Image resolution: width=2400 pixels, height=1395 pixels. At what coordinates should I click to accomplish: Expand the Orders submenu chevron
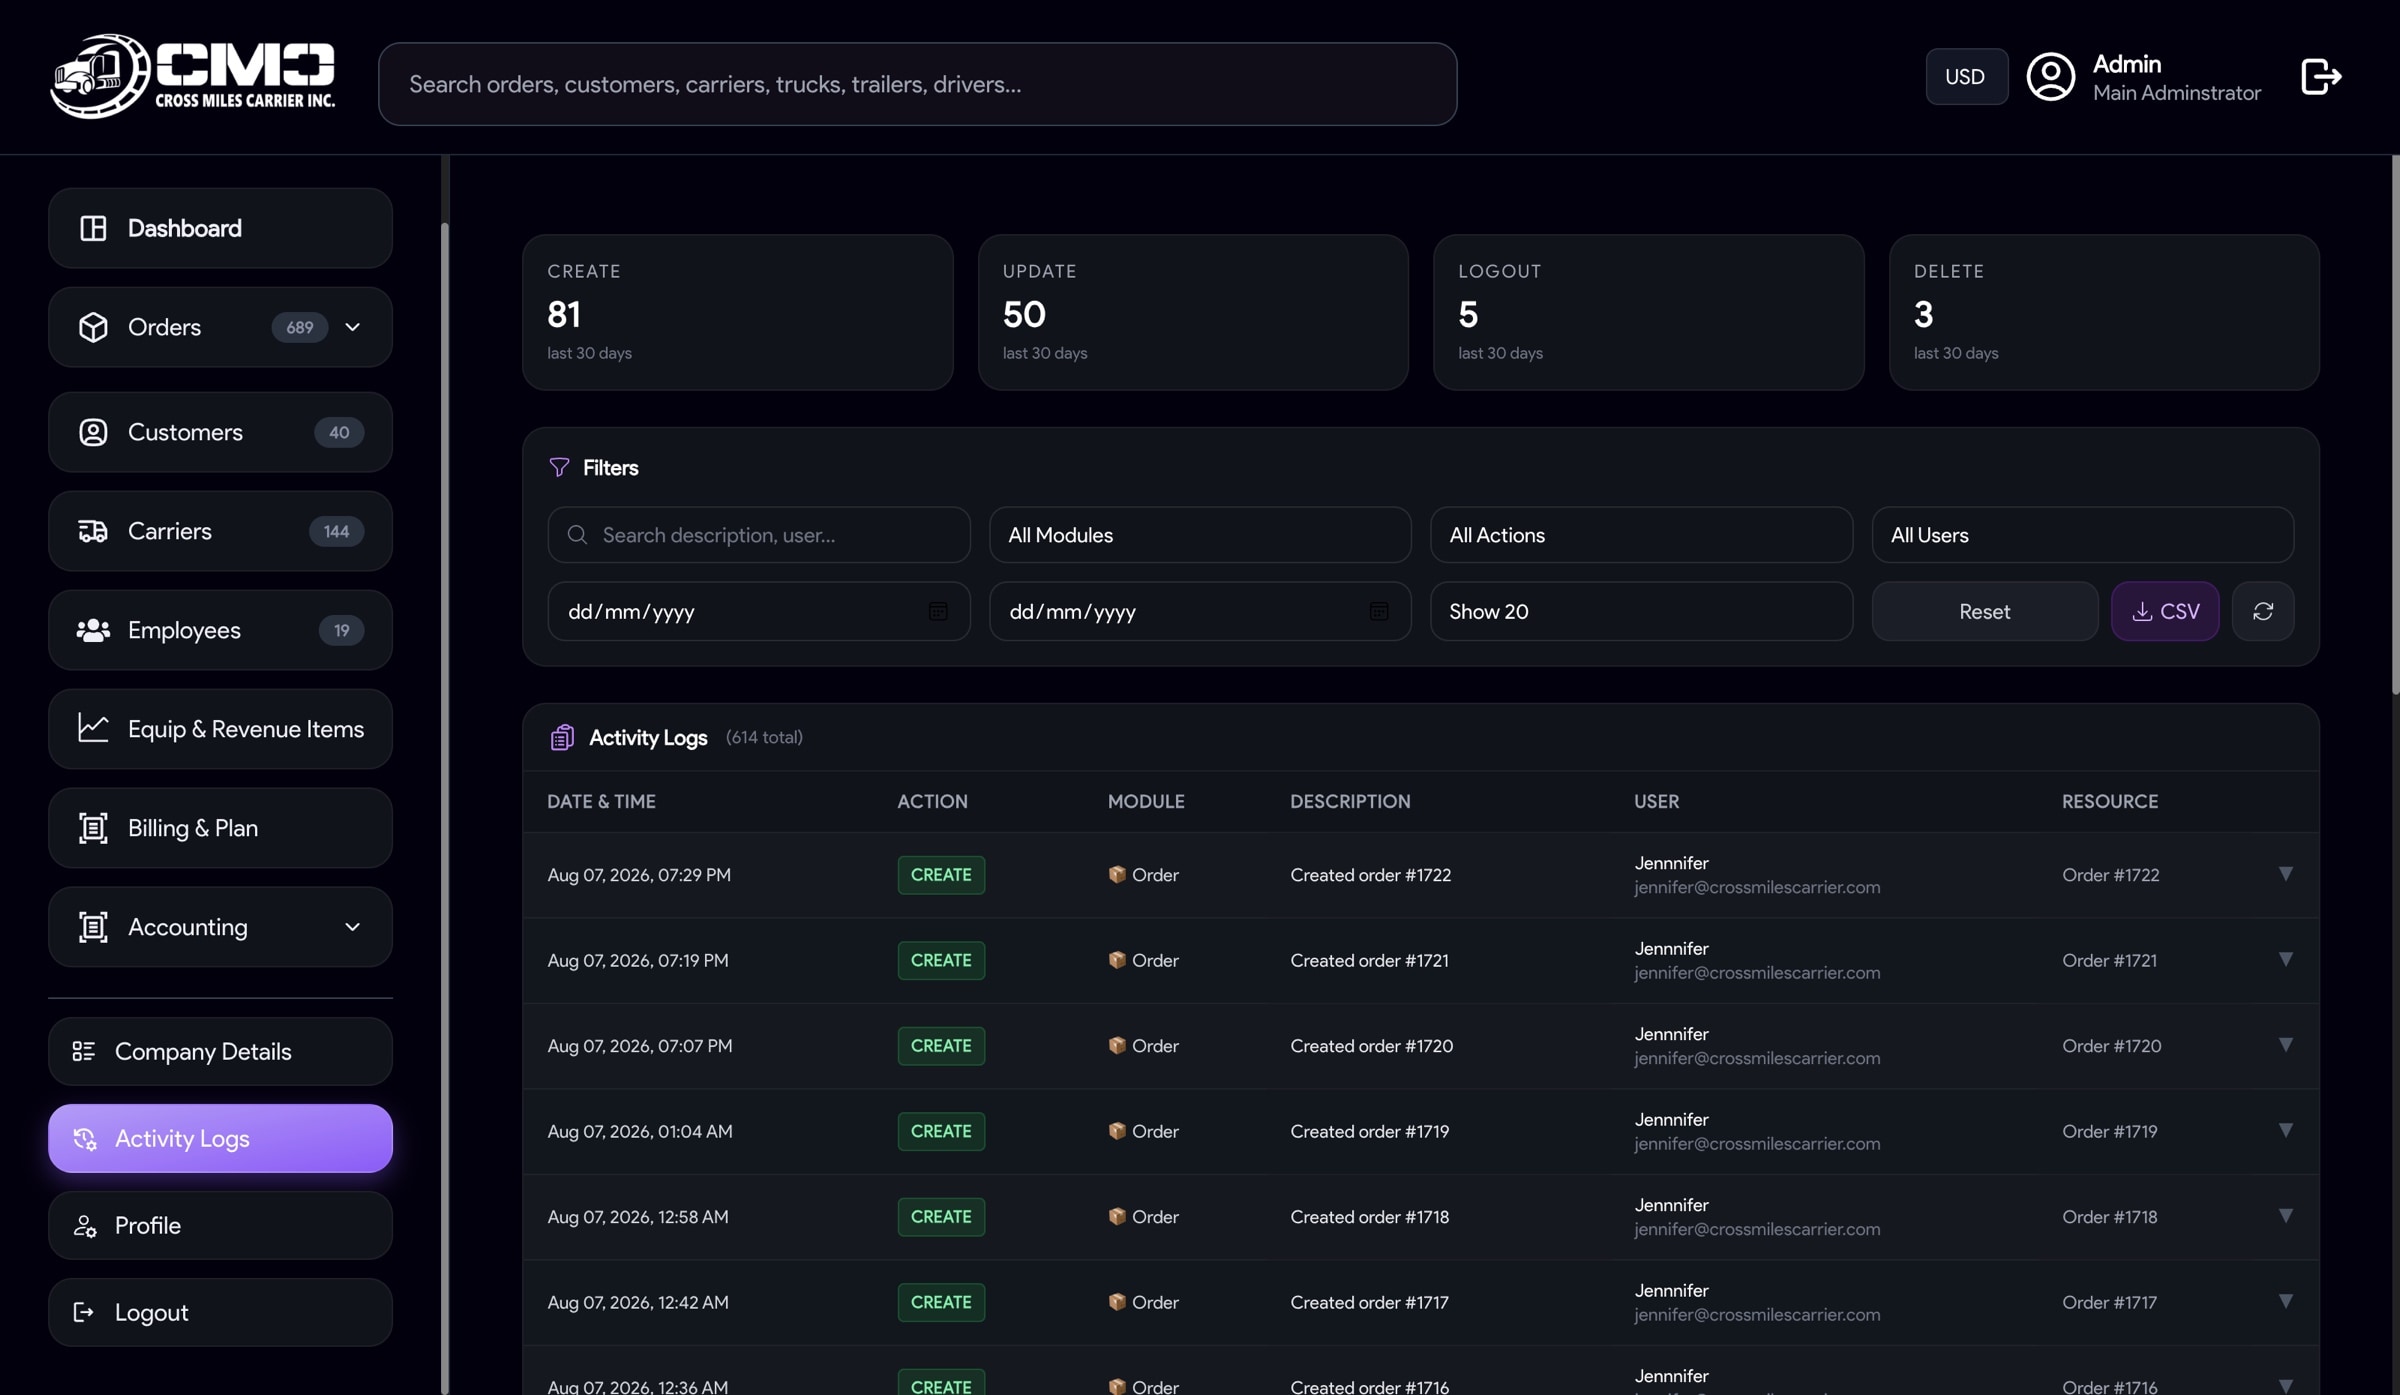352,327
